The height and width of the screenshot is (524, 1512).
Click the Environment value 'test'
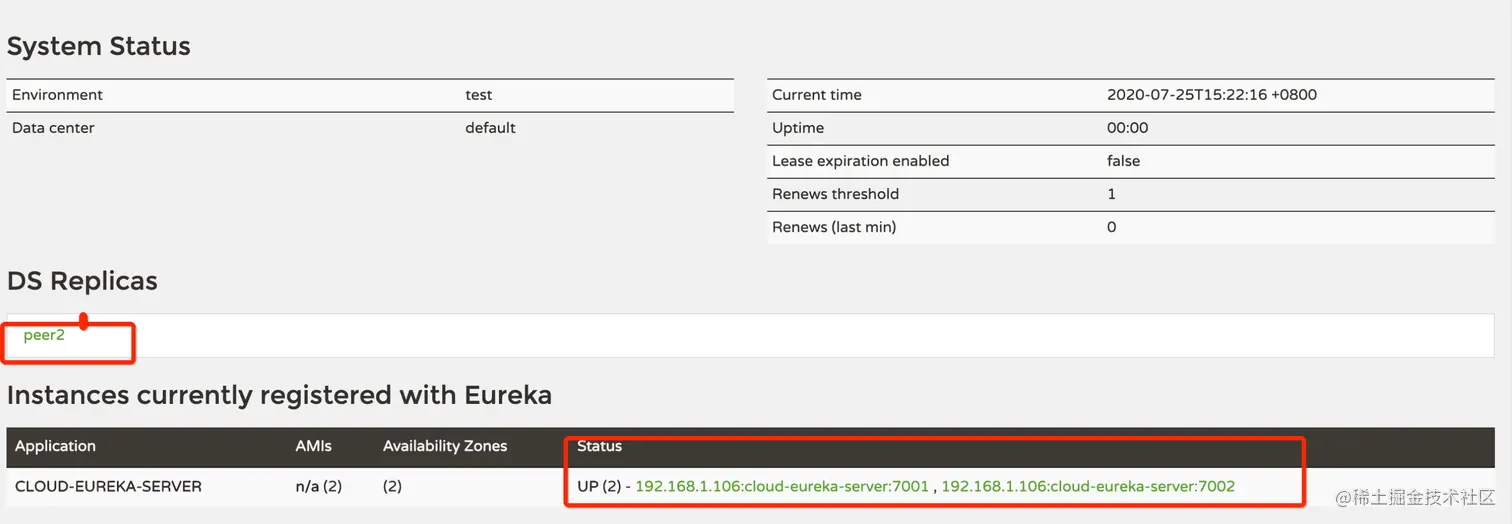(x=479, y=95)
